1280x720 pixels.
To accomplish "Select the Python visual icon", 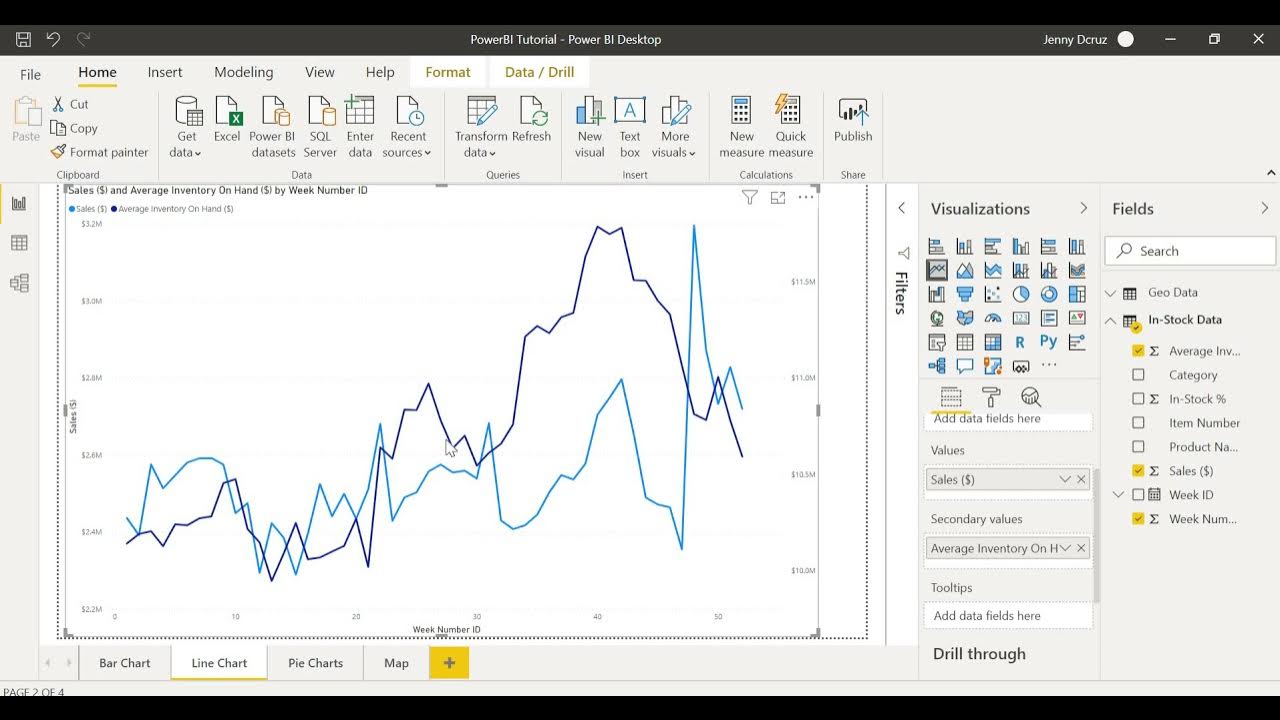I will (1049, 342).
